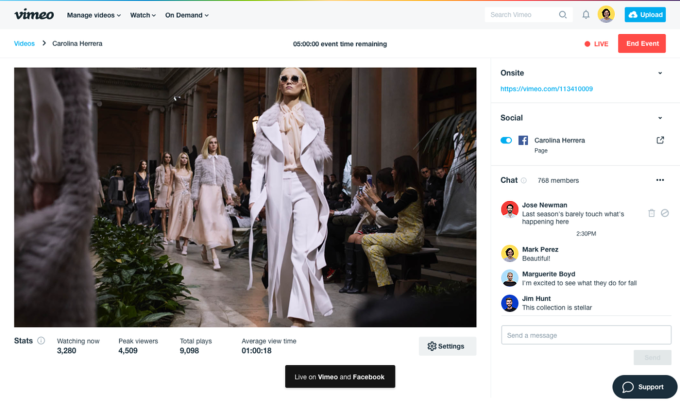Screen dimensions: 680x401
Task: Open the Watch menu
Action: 143,15
